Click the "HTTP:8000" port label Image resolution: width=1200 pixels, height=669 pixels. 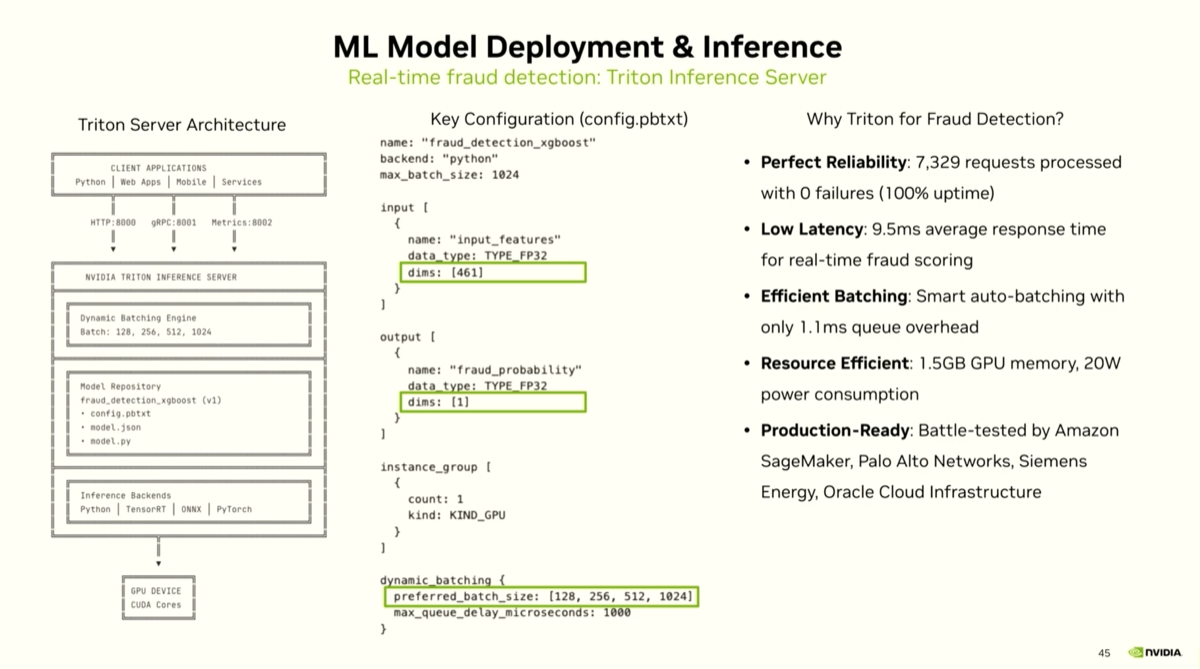113,223
